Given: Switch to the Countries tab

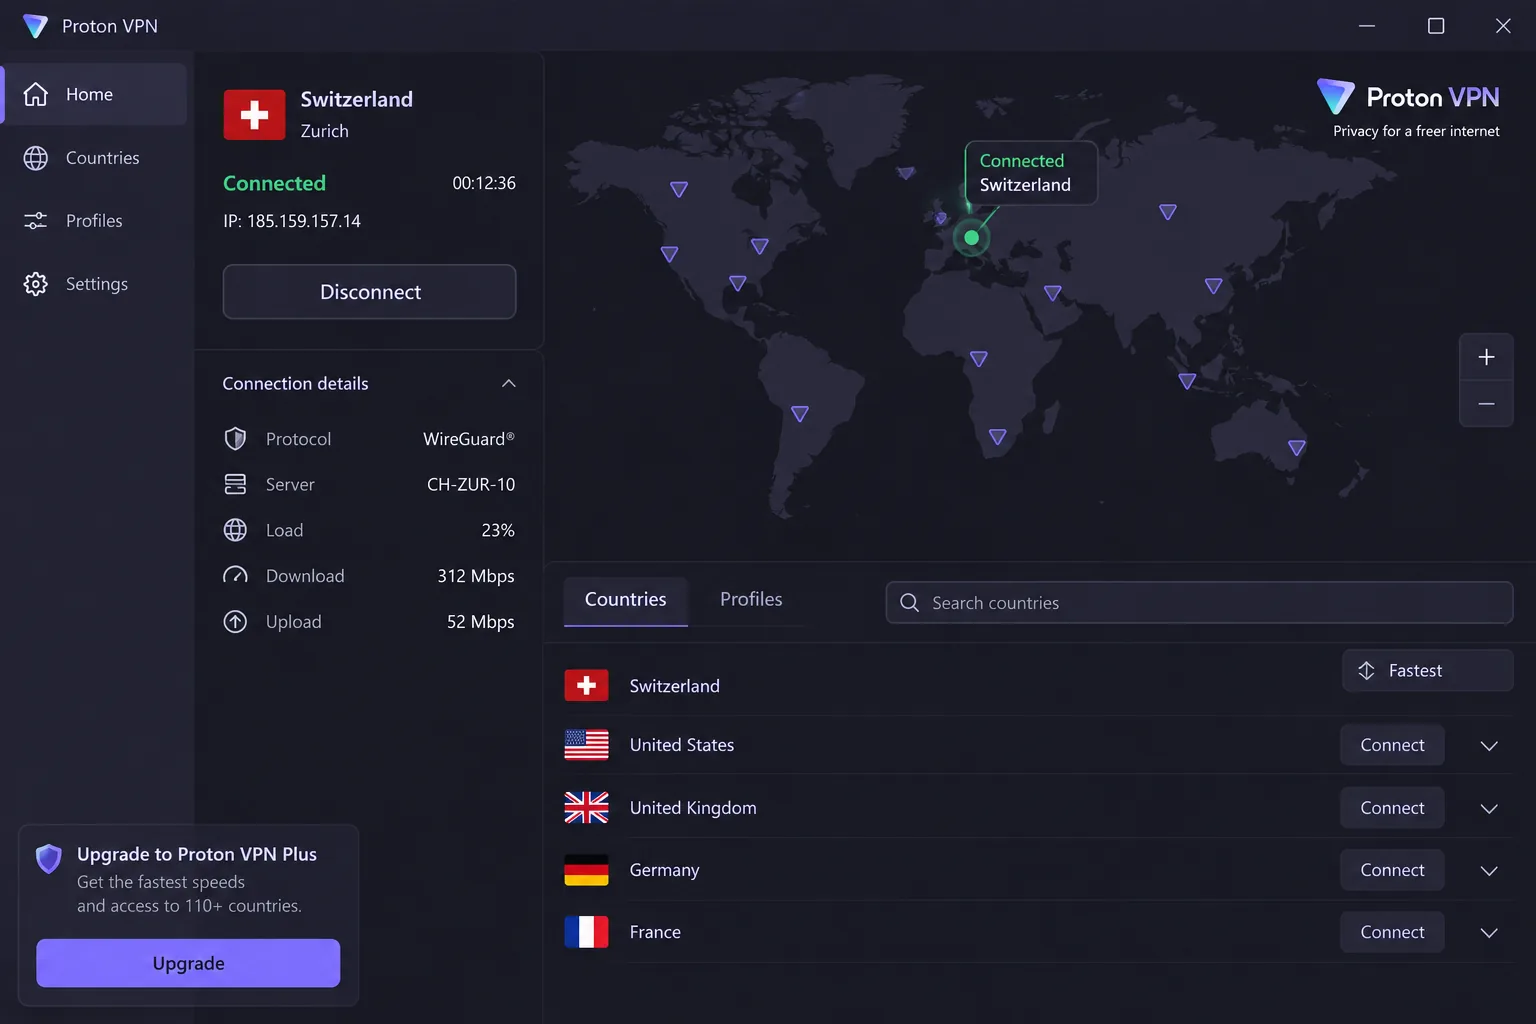Looking at the screenshot, I should click(x=626, y=600).
